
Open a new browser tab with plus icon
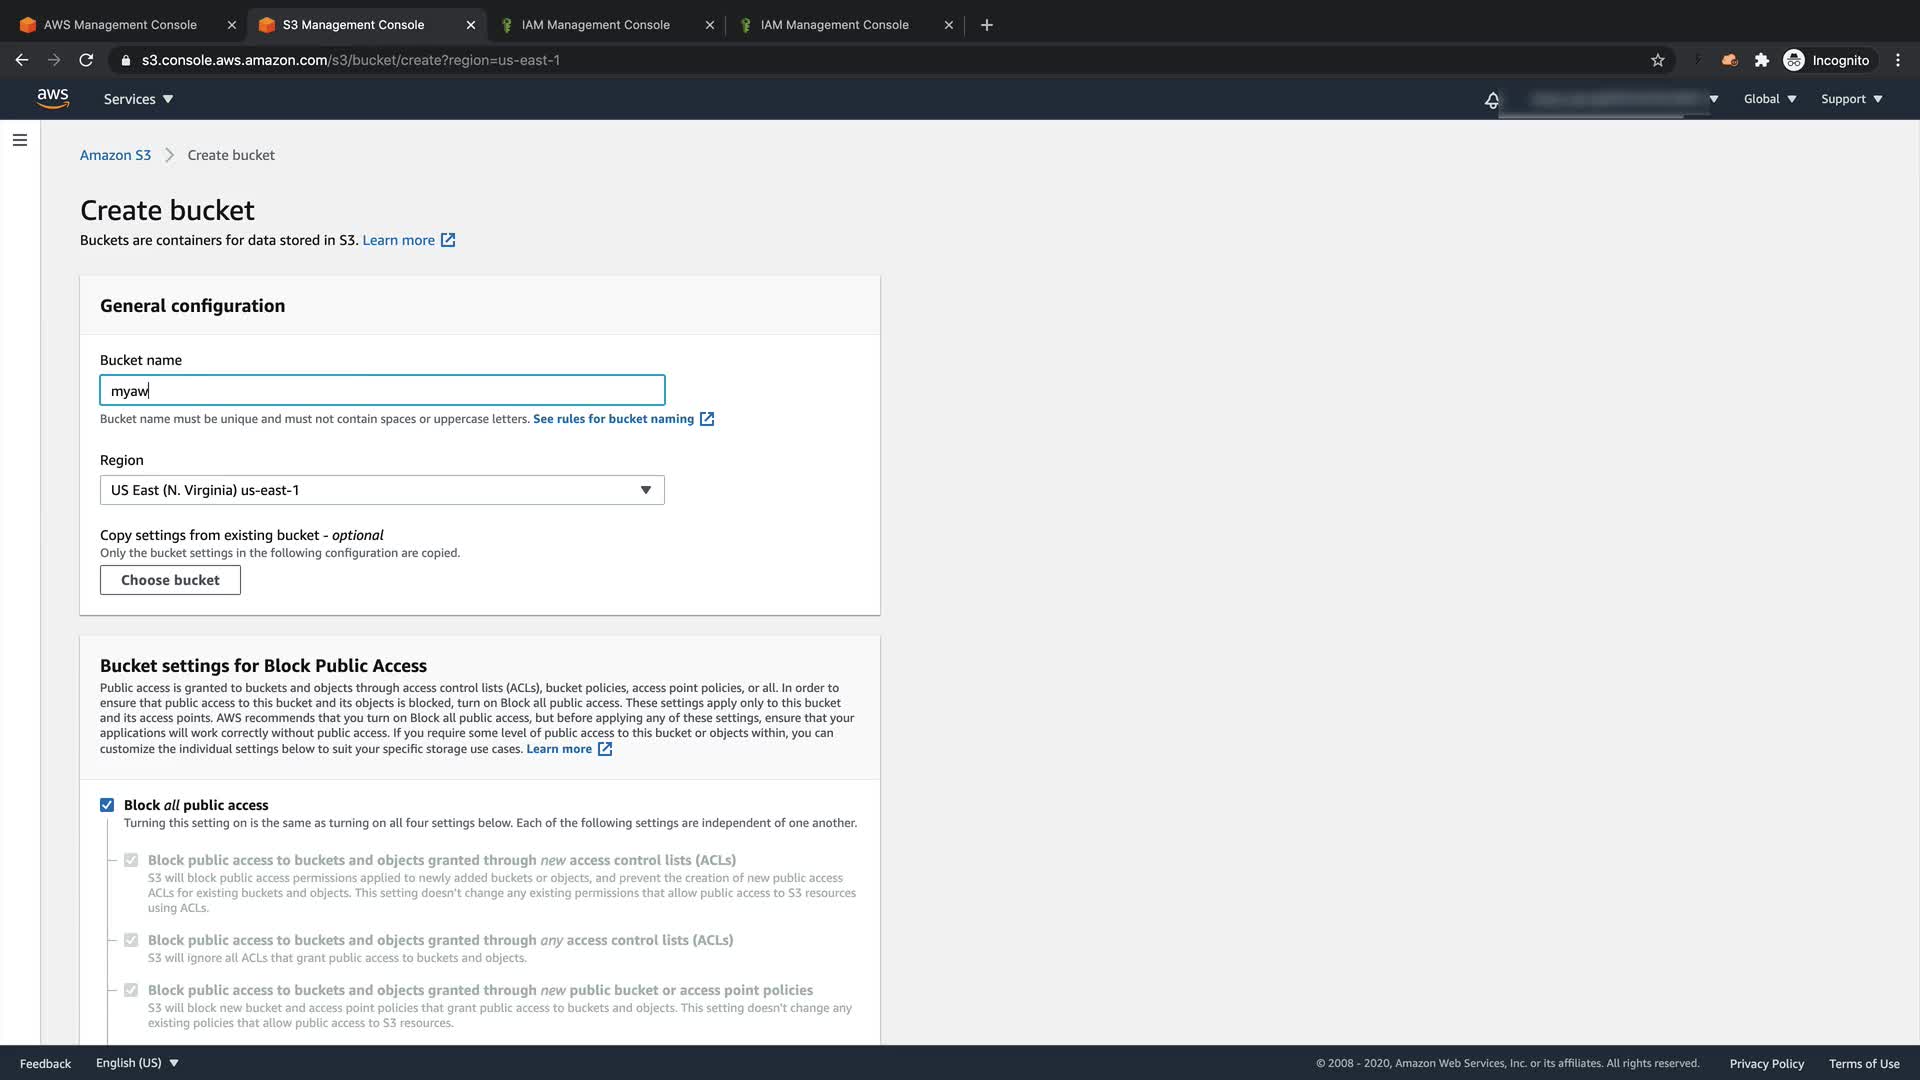(x=987, y=25)
